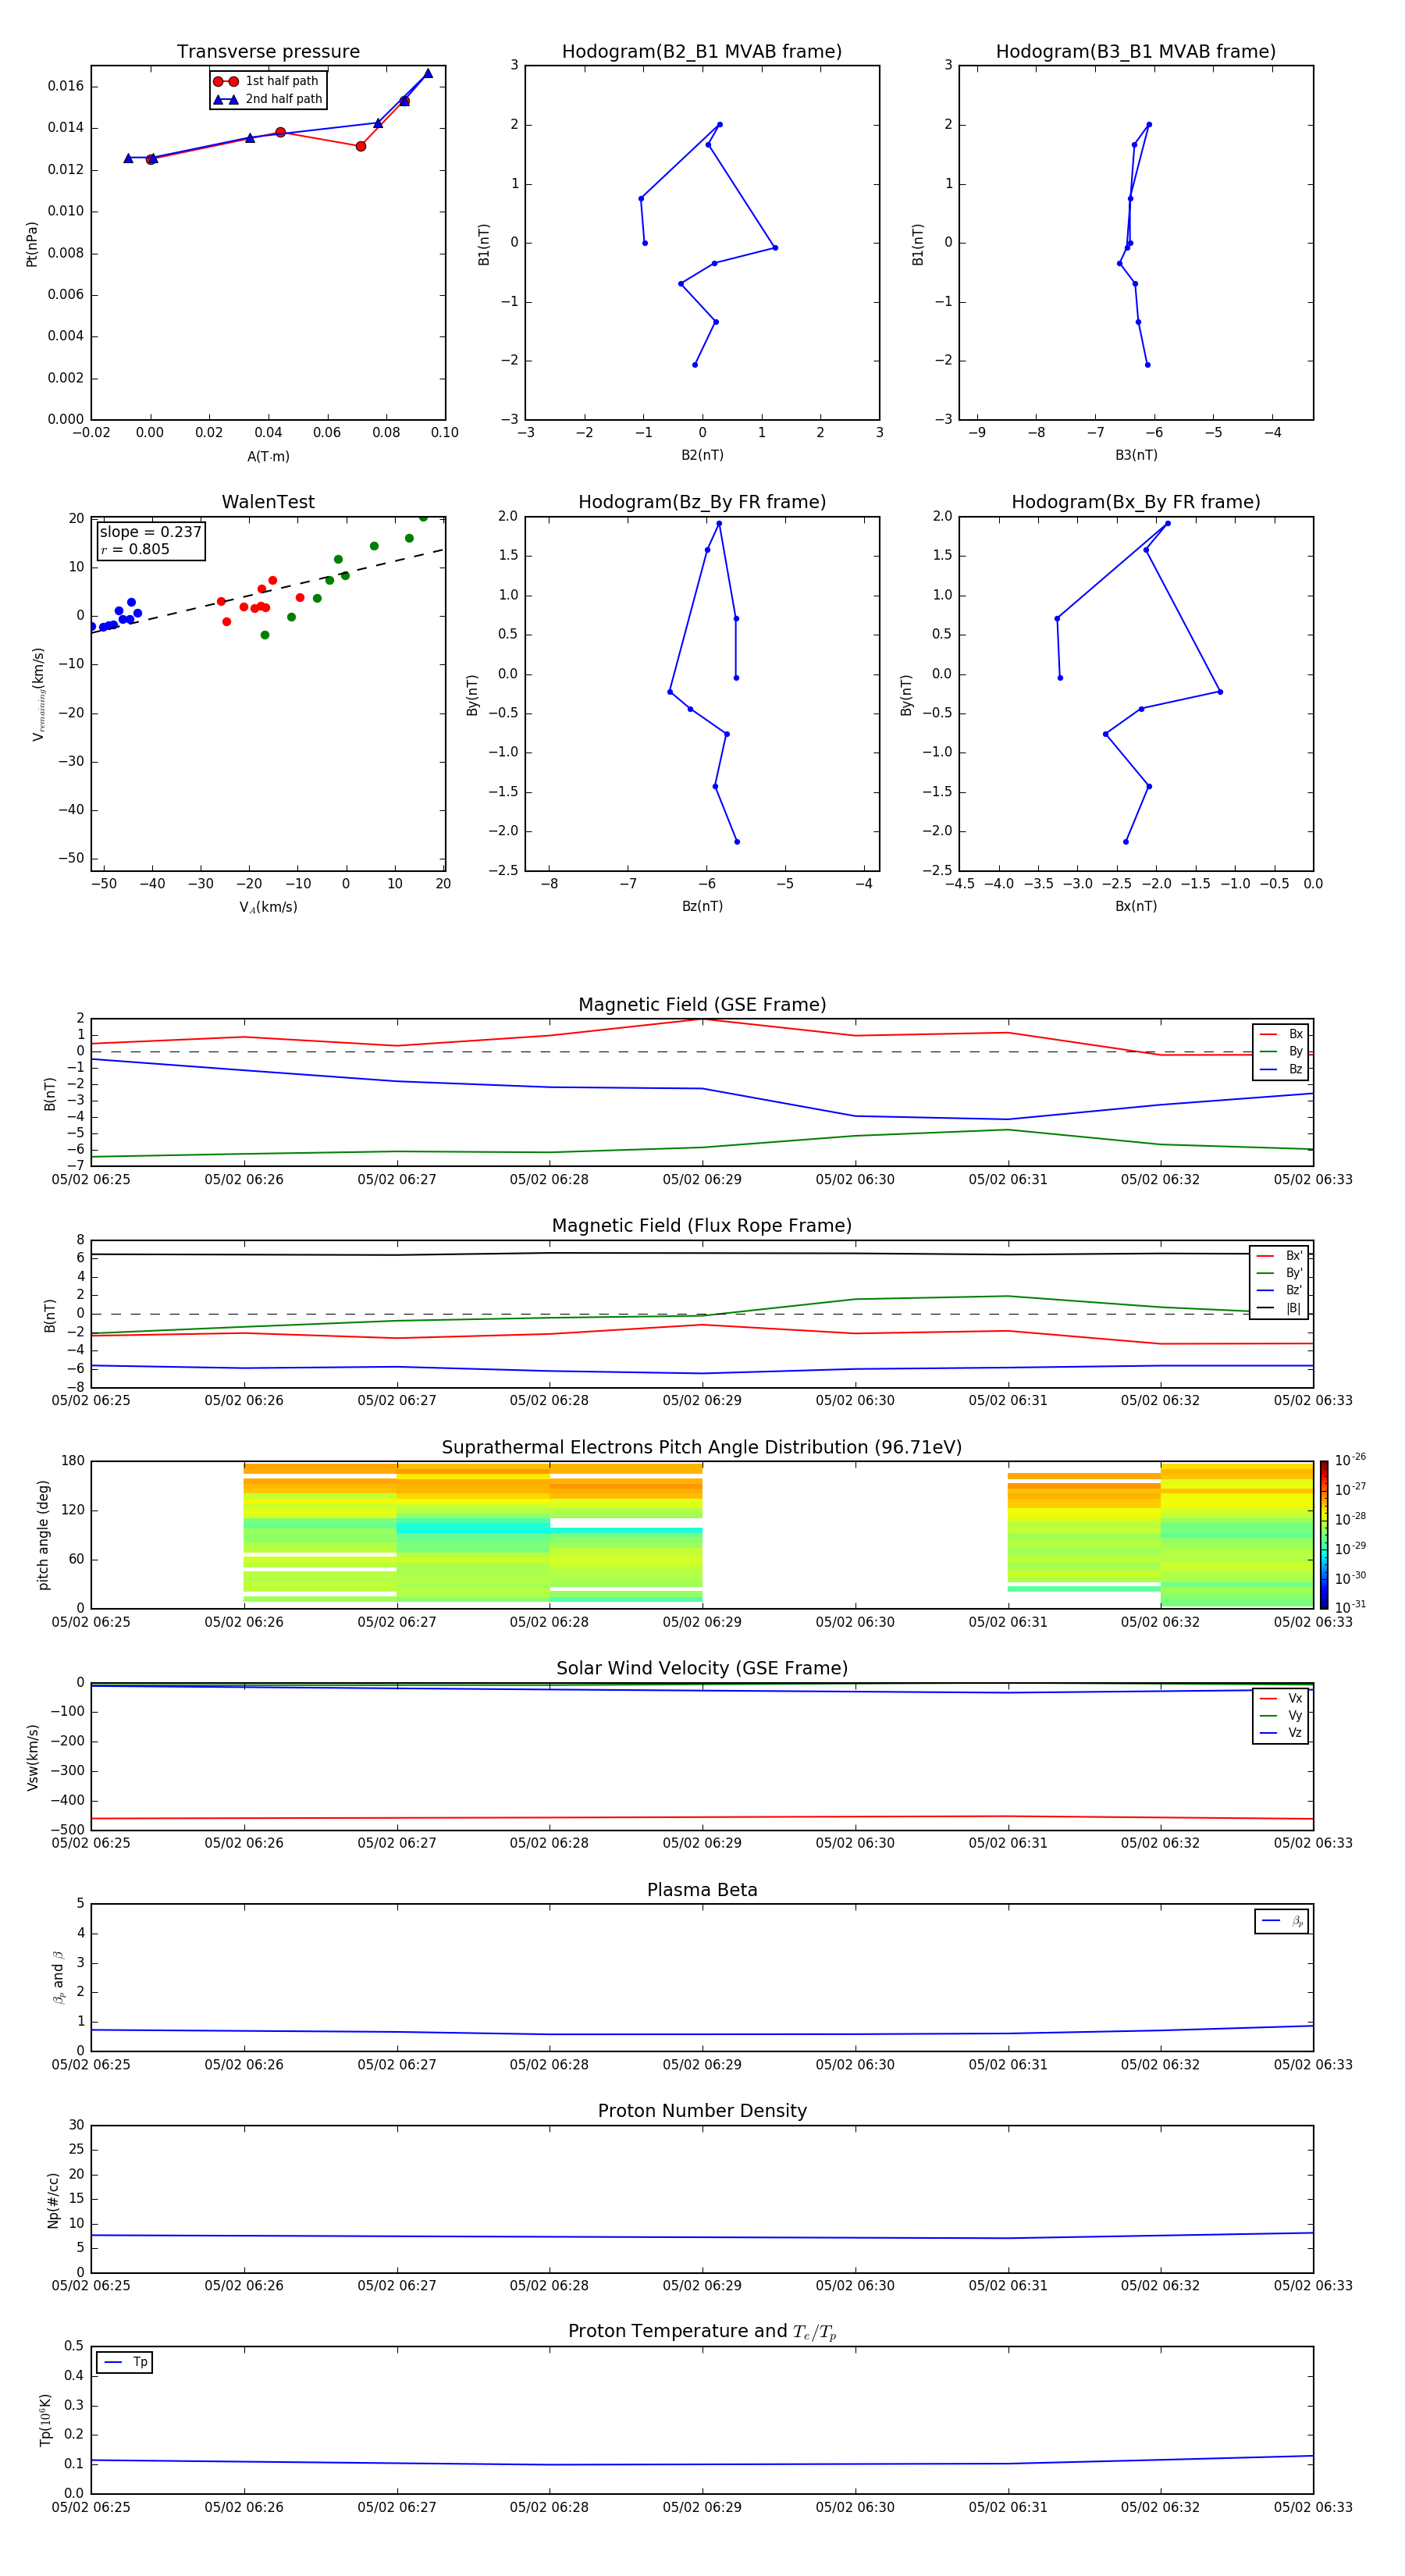Viewport: 1405px width, 2576px height.
Task: Click the "pitch angle (deg)" axis label
Action: [43, 1535]
